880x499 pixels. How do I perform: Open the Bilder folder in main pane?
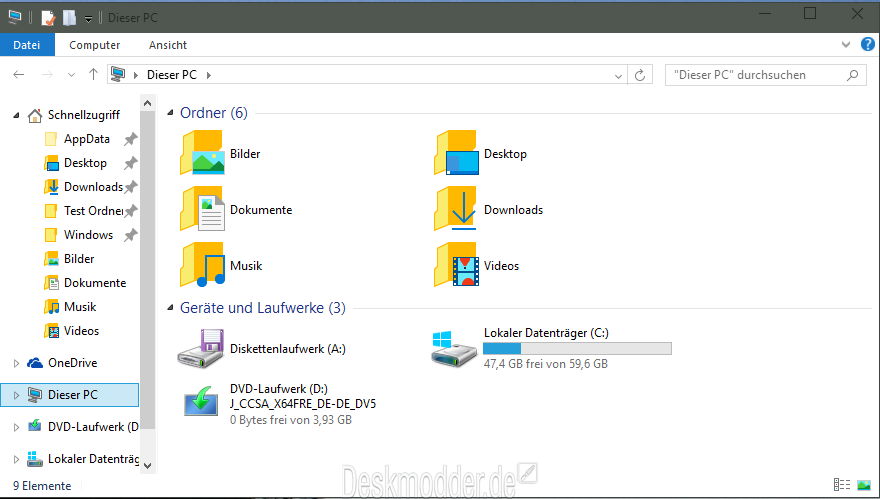pyautogui.click(x=221, y=153)
